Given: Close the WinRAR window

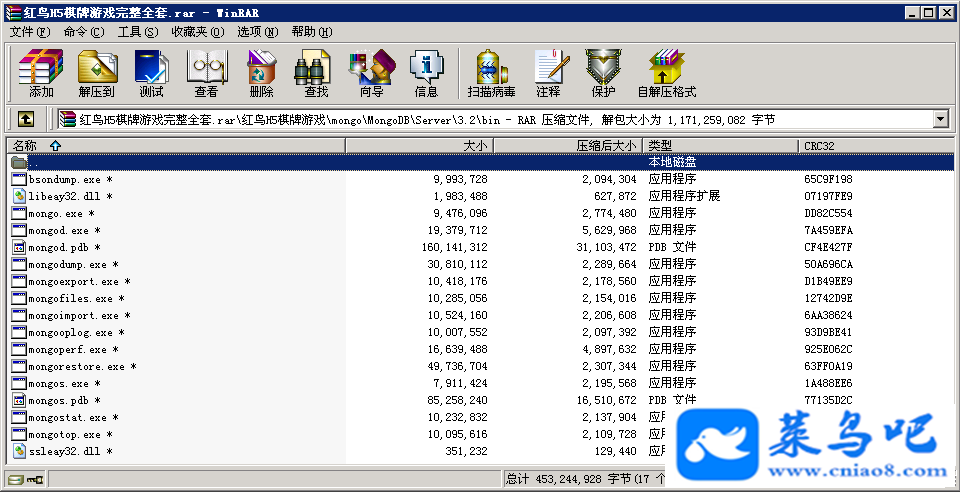Looking at the screenshot, I should pos(946,12).
